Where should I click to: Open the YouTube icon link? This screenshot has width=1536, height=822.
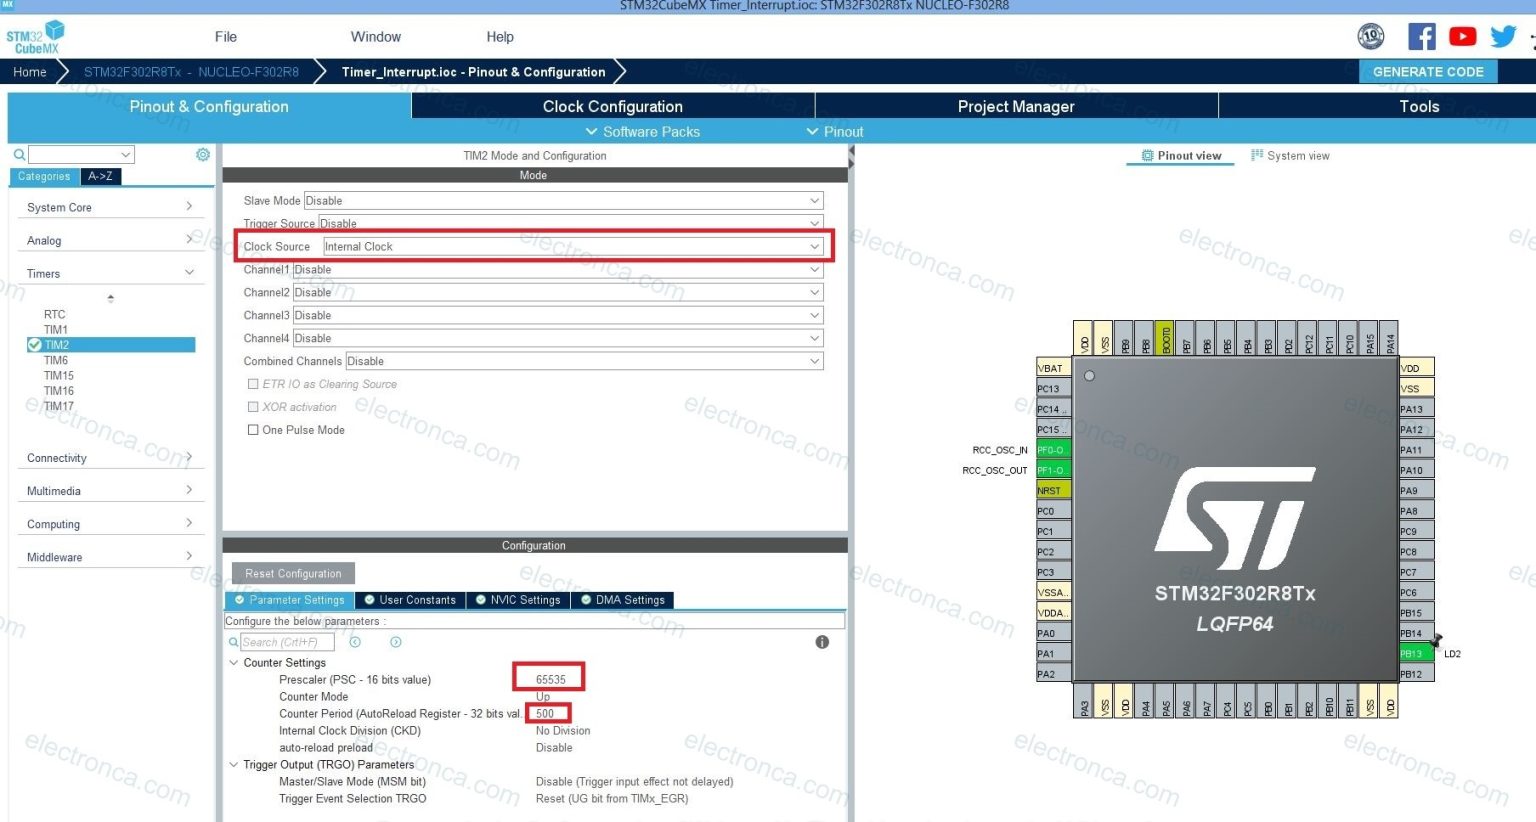tap(1462, 37)
